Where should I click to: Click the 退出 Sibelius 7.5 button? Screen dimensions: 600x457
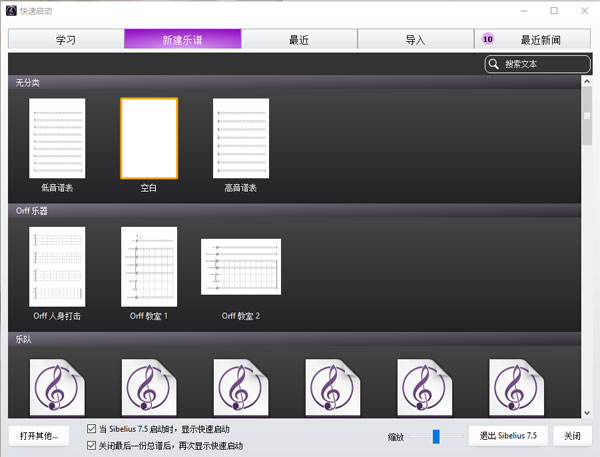[508, 436]
